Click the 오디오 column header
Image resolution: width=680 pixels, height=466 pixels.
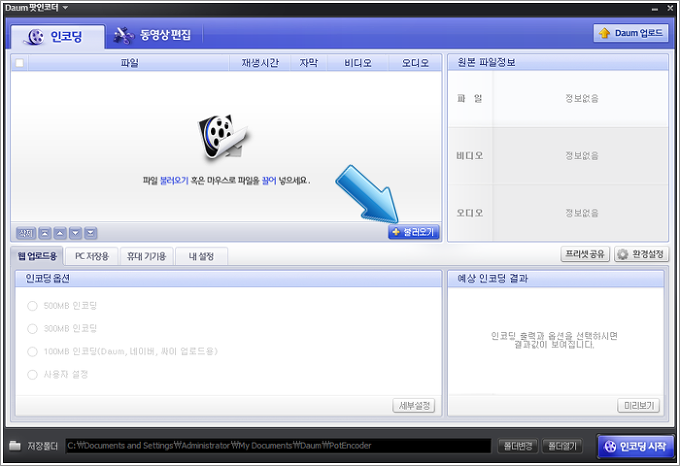tap(415, 63)
